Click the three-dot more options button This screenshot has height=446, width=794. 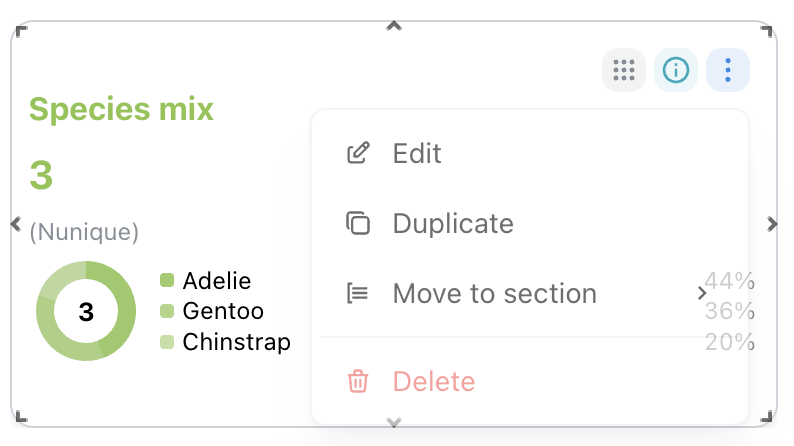728,70
